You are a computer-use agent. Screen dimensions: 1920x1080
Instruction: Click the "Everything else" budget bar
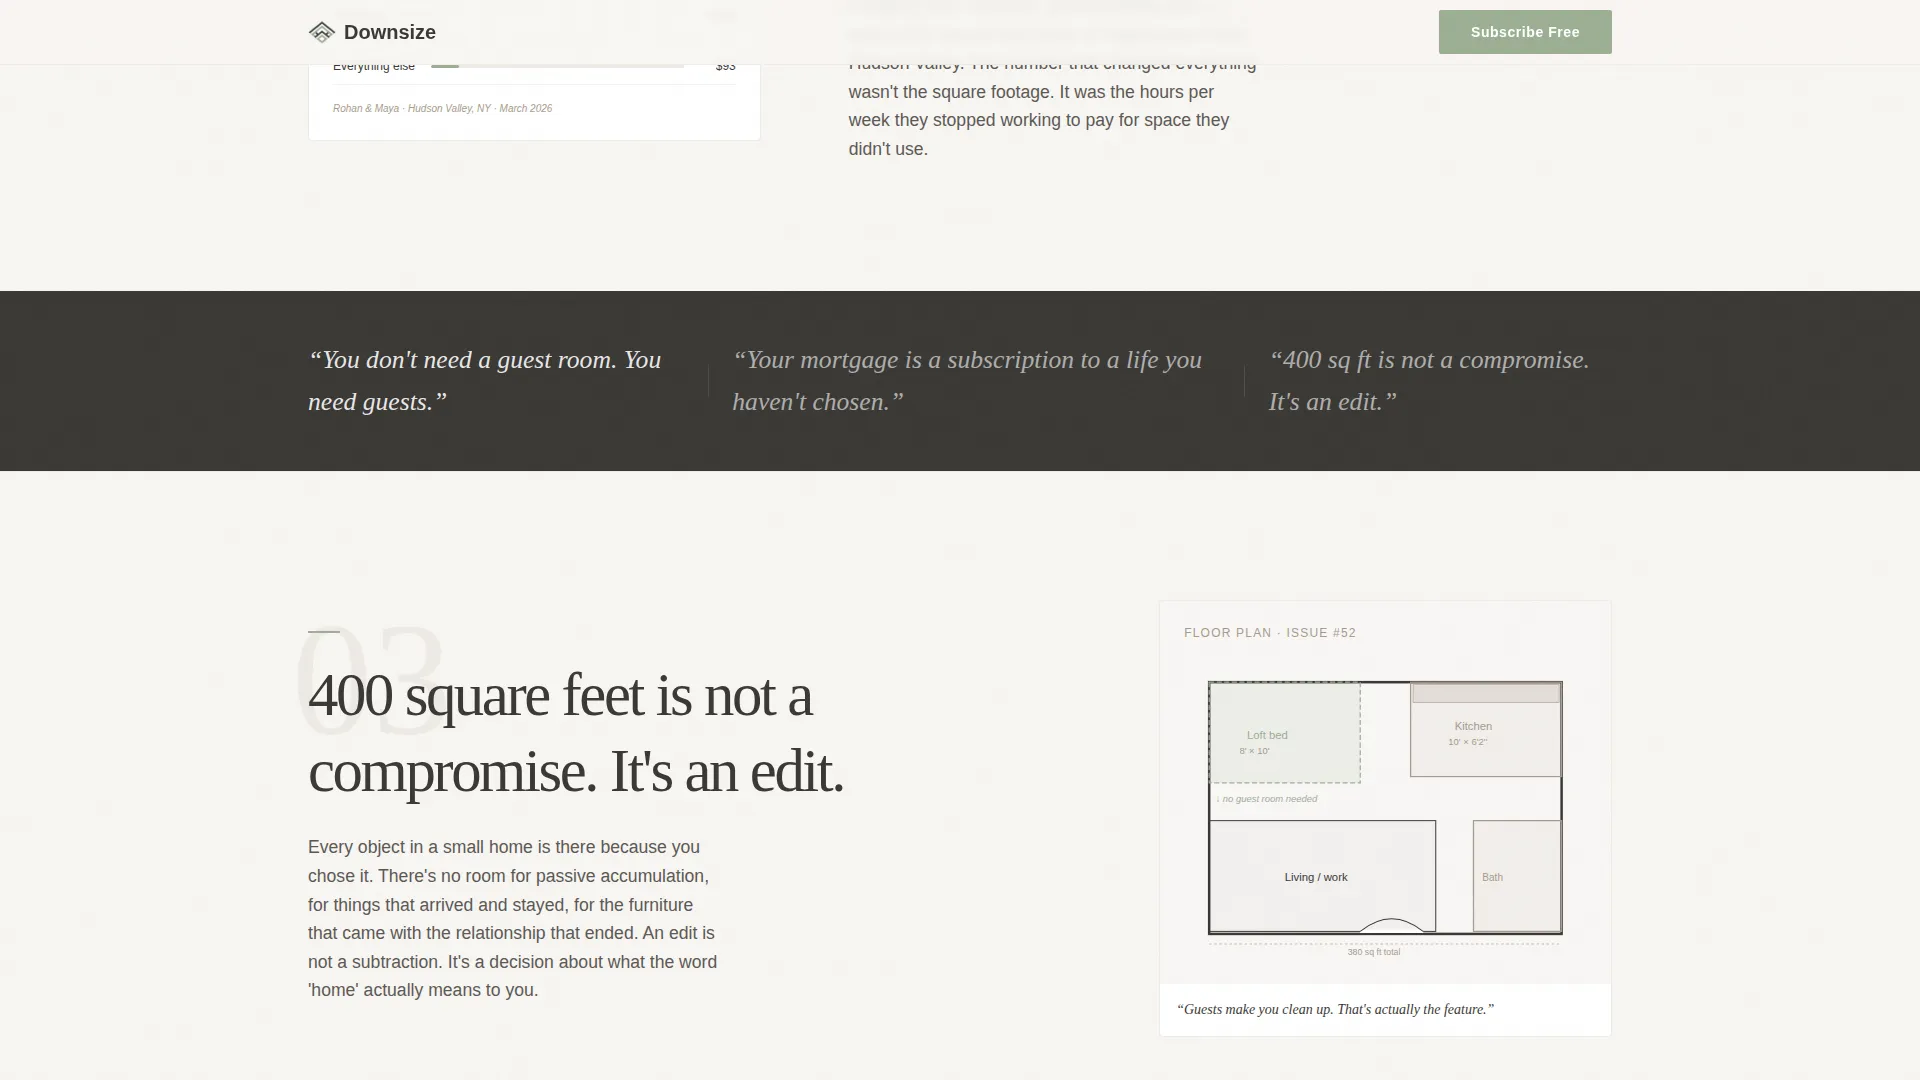point(557,66)
